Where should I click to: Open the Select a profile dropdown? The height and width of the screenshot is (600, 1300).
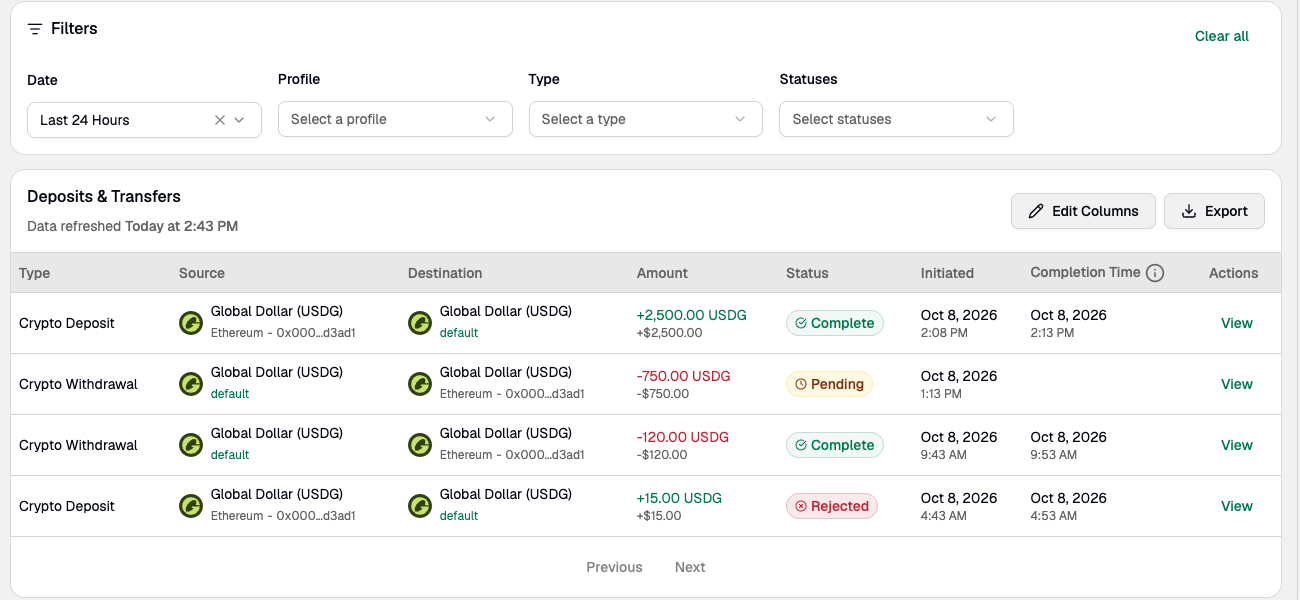[x=395, y=119]
